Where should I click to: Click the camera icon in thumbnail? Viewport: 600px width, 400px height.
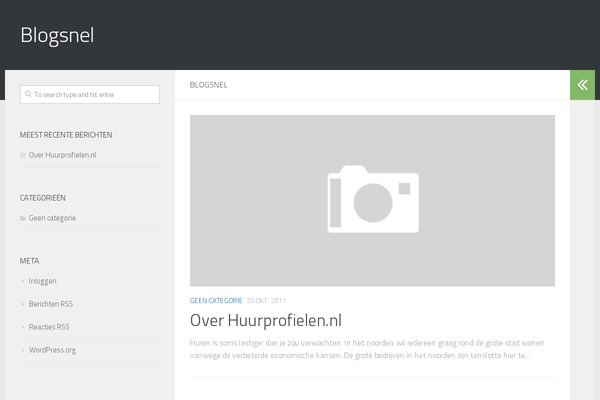click(x=373, y=199)
